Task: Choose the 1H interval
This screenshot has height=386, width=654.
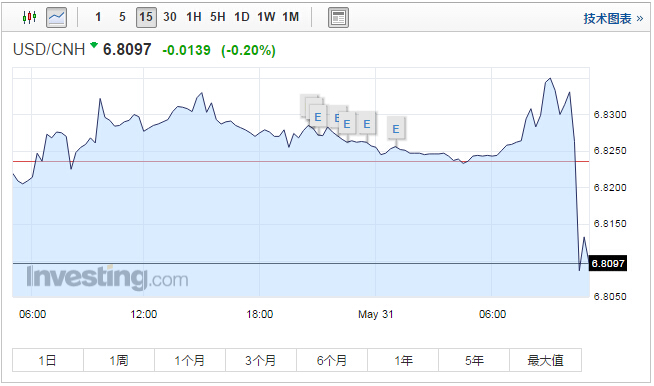Action: [x=194, y=17]
